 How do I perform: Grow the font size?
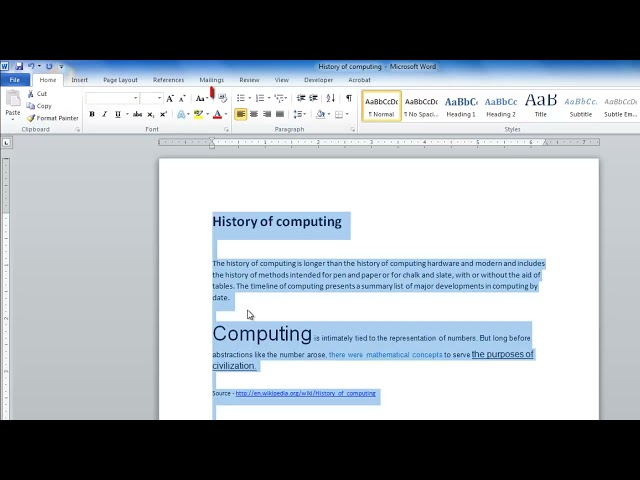tap(170, 98)
